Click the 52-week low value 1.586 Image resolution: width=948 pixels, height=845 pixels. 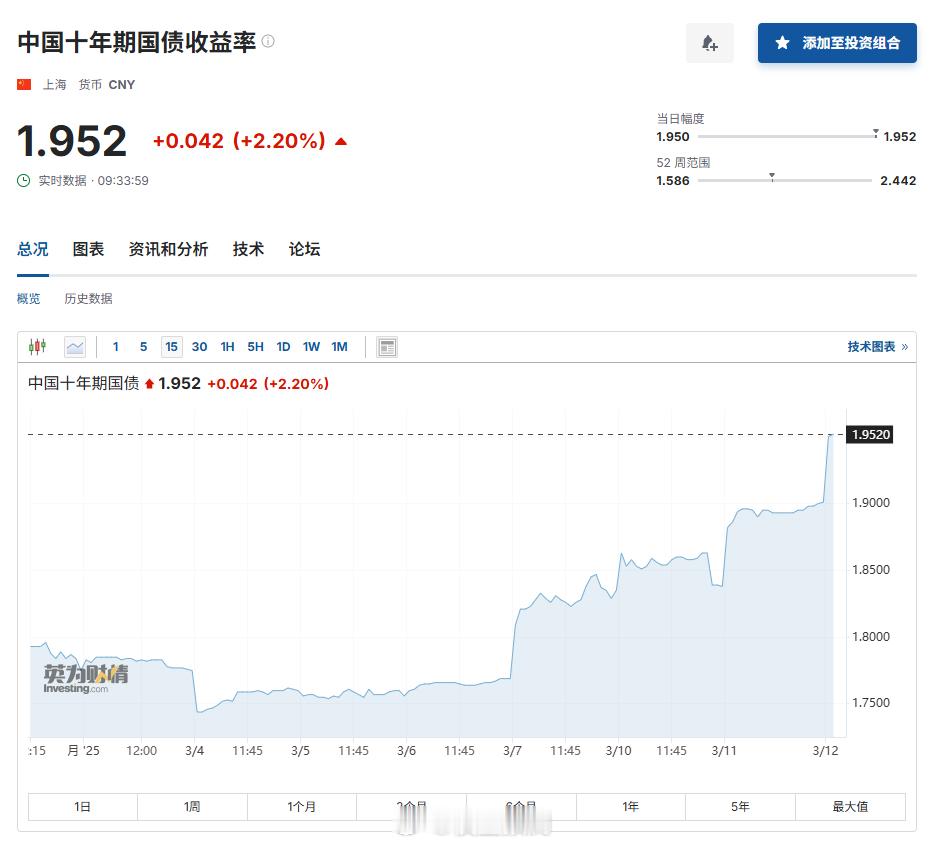[x=673, y=181]
